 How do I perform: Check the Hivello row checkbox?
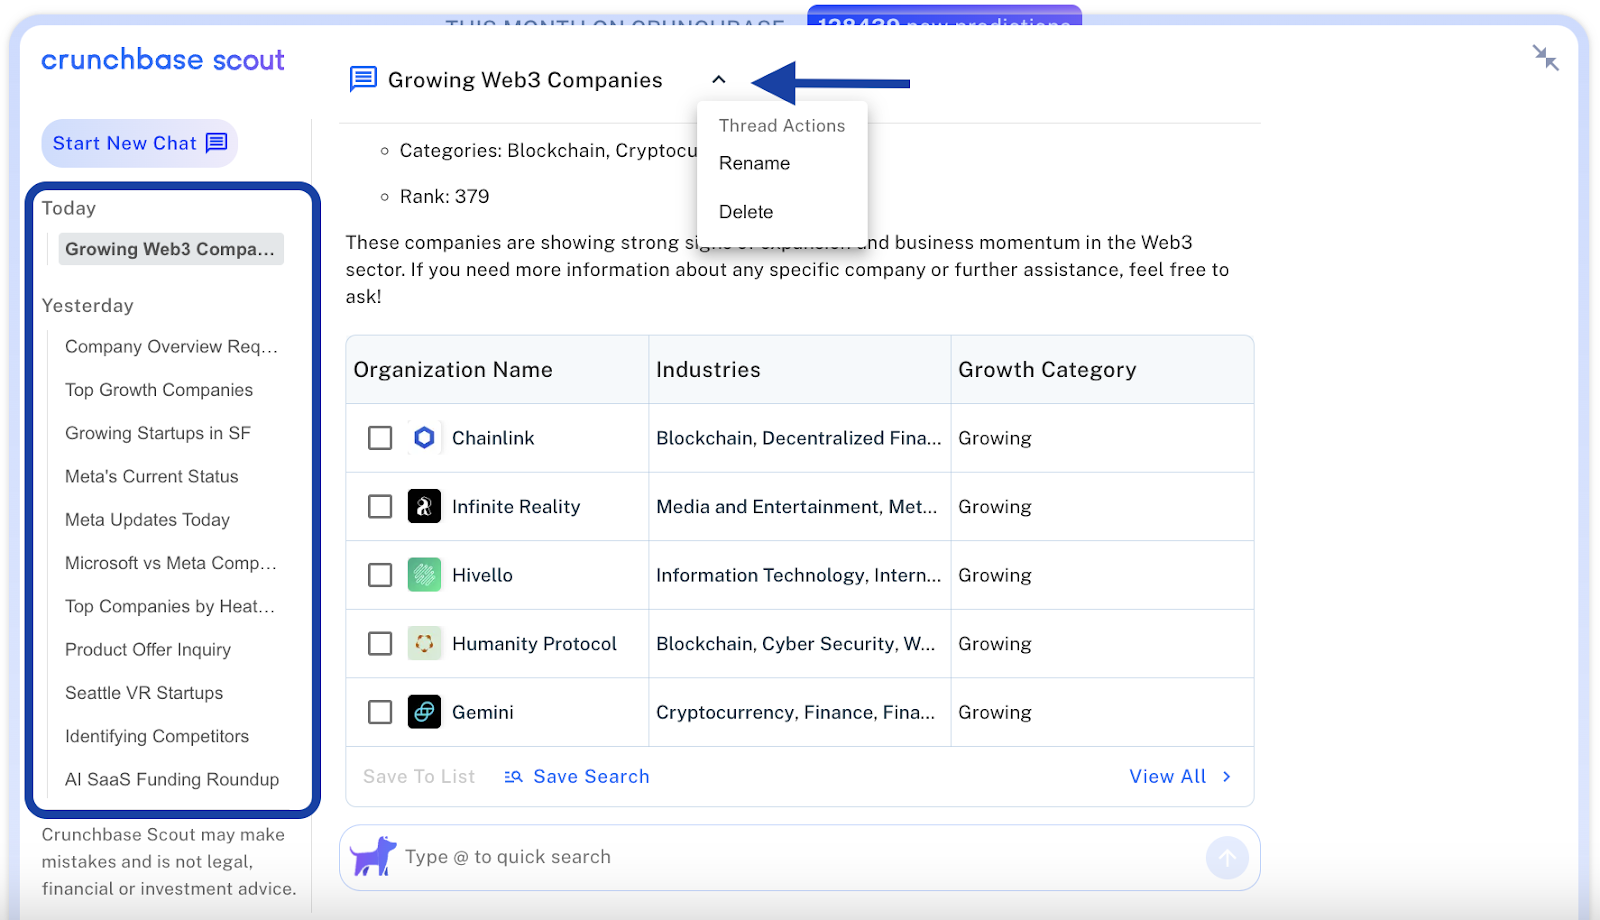tap(380, 575)
